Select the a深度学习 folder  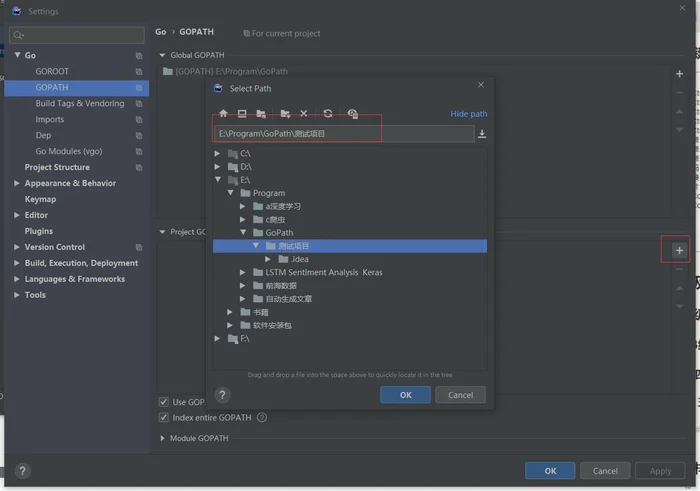click(x=283, y=206)
